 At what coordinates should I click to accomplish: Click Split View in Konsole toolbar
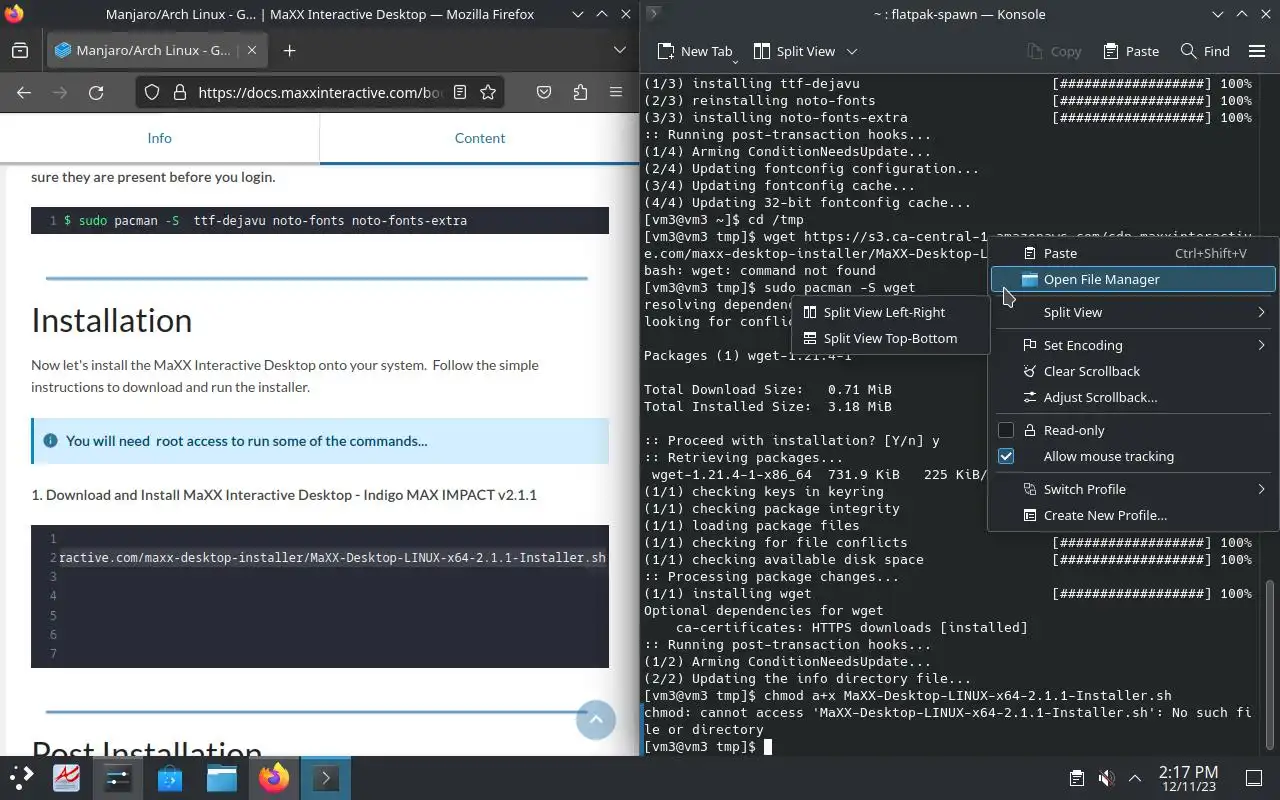click(x=794, y=51)
